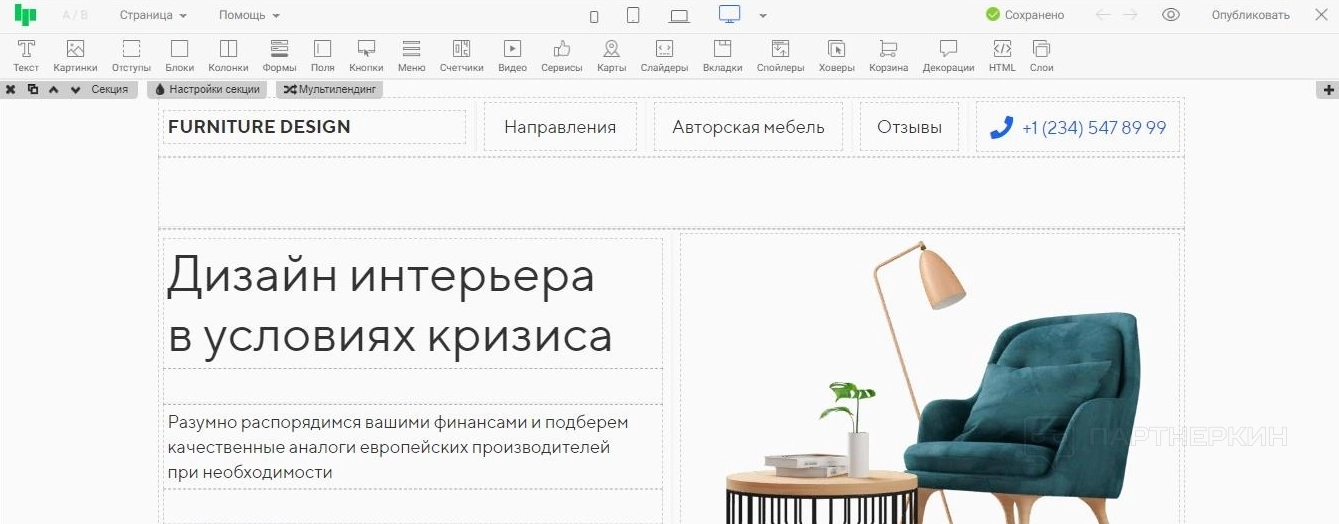
Task: Select the Отступы tool
Action: (131, 56)
